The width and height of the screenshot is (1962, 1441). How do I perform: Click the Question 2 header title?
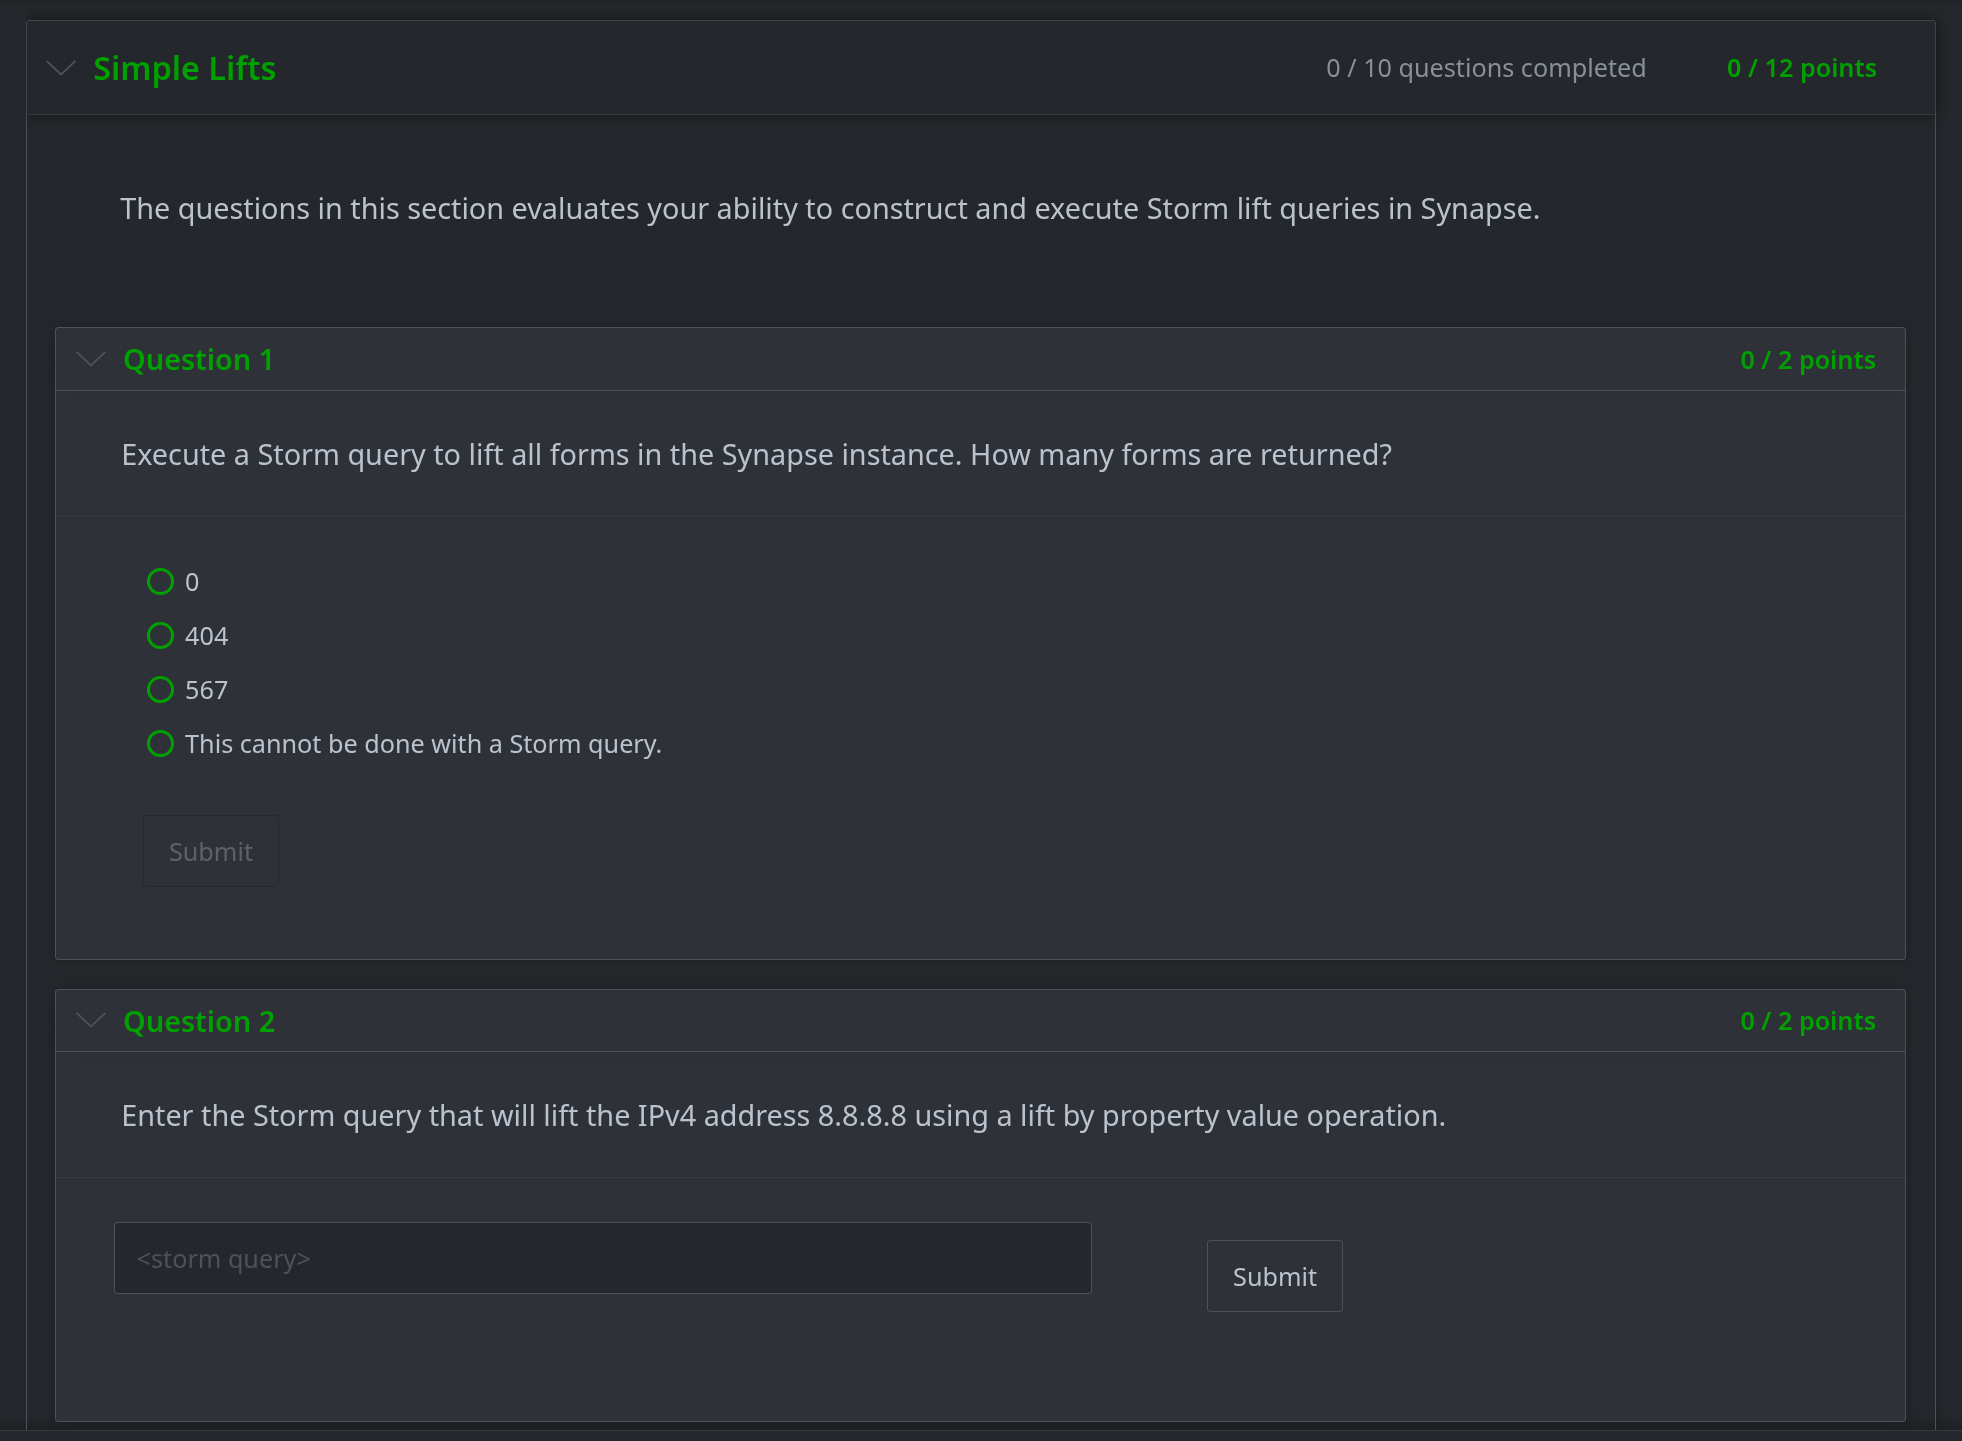tap(198, 1021)
